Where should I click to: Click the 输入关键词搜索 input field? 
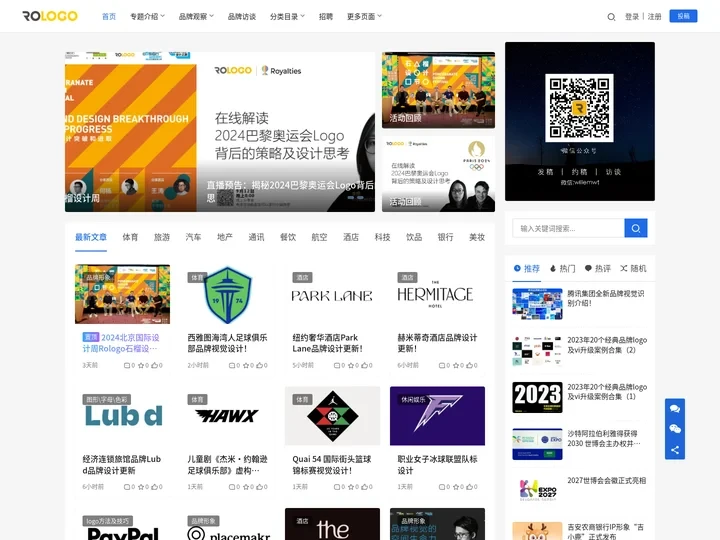[568, 228]
